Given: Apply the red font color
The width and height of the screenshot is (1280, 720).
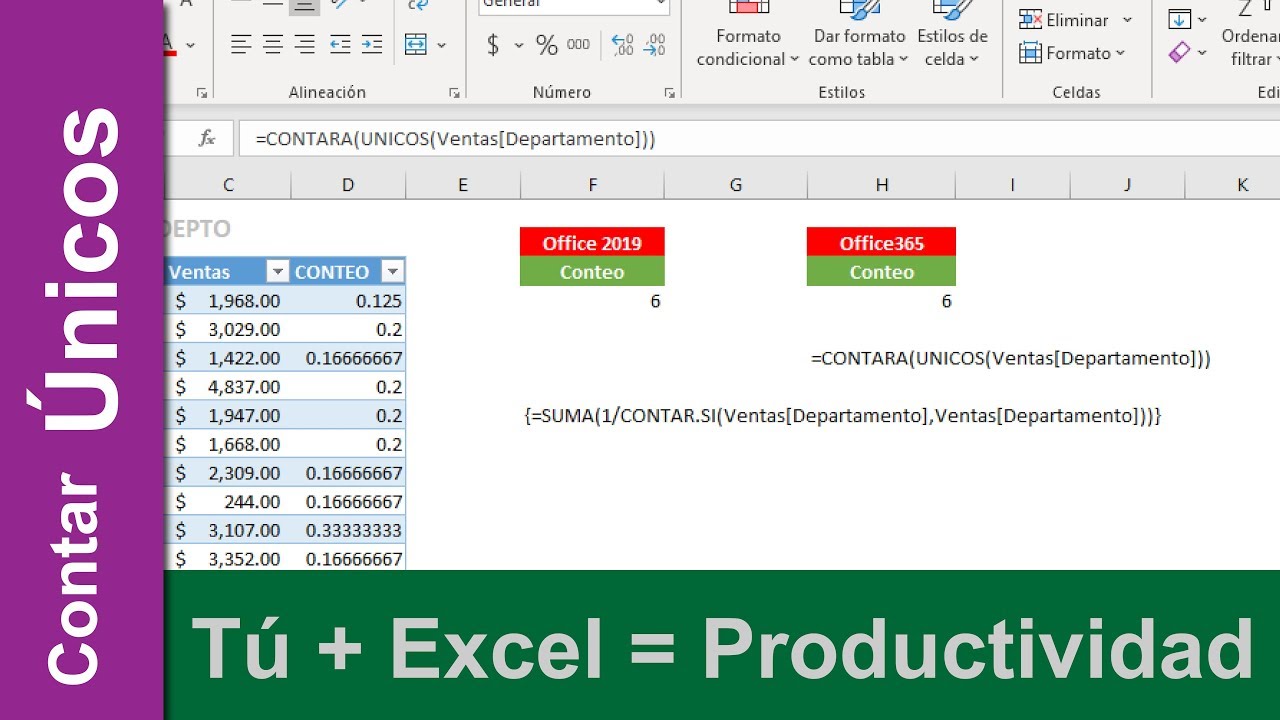Looking at the screenshot, I should [169, 45].
